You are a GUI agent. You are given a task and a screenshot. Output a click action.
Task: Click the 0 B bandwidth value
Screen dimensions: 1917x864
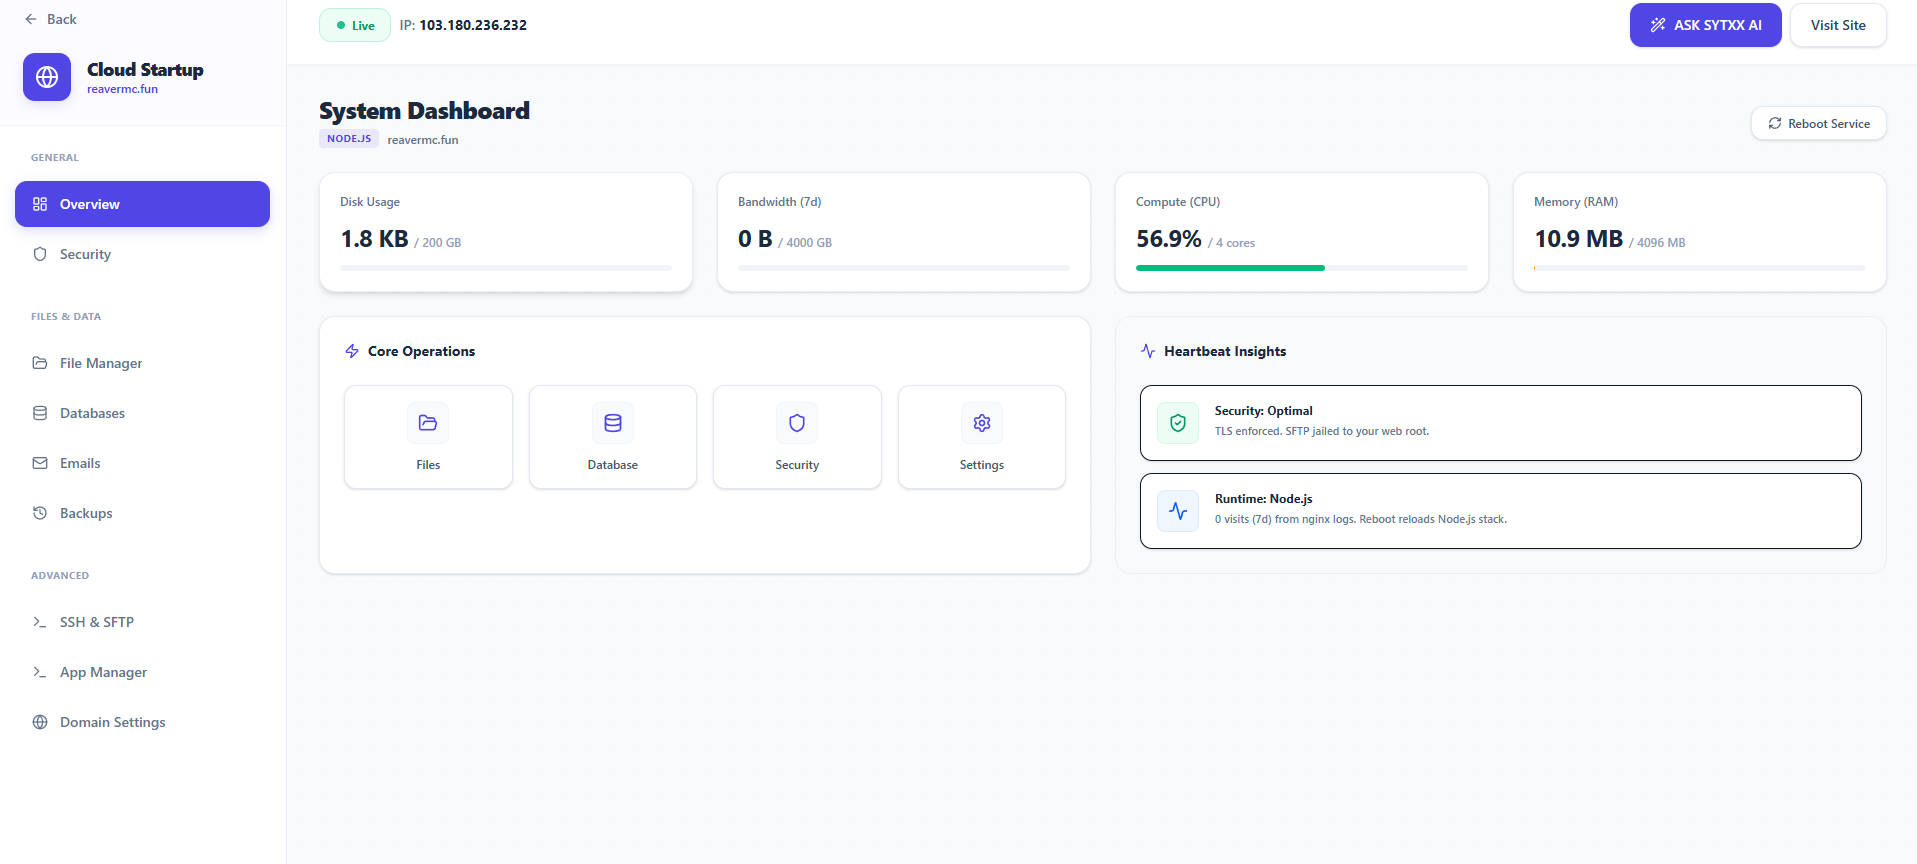tap(755, 239)
